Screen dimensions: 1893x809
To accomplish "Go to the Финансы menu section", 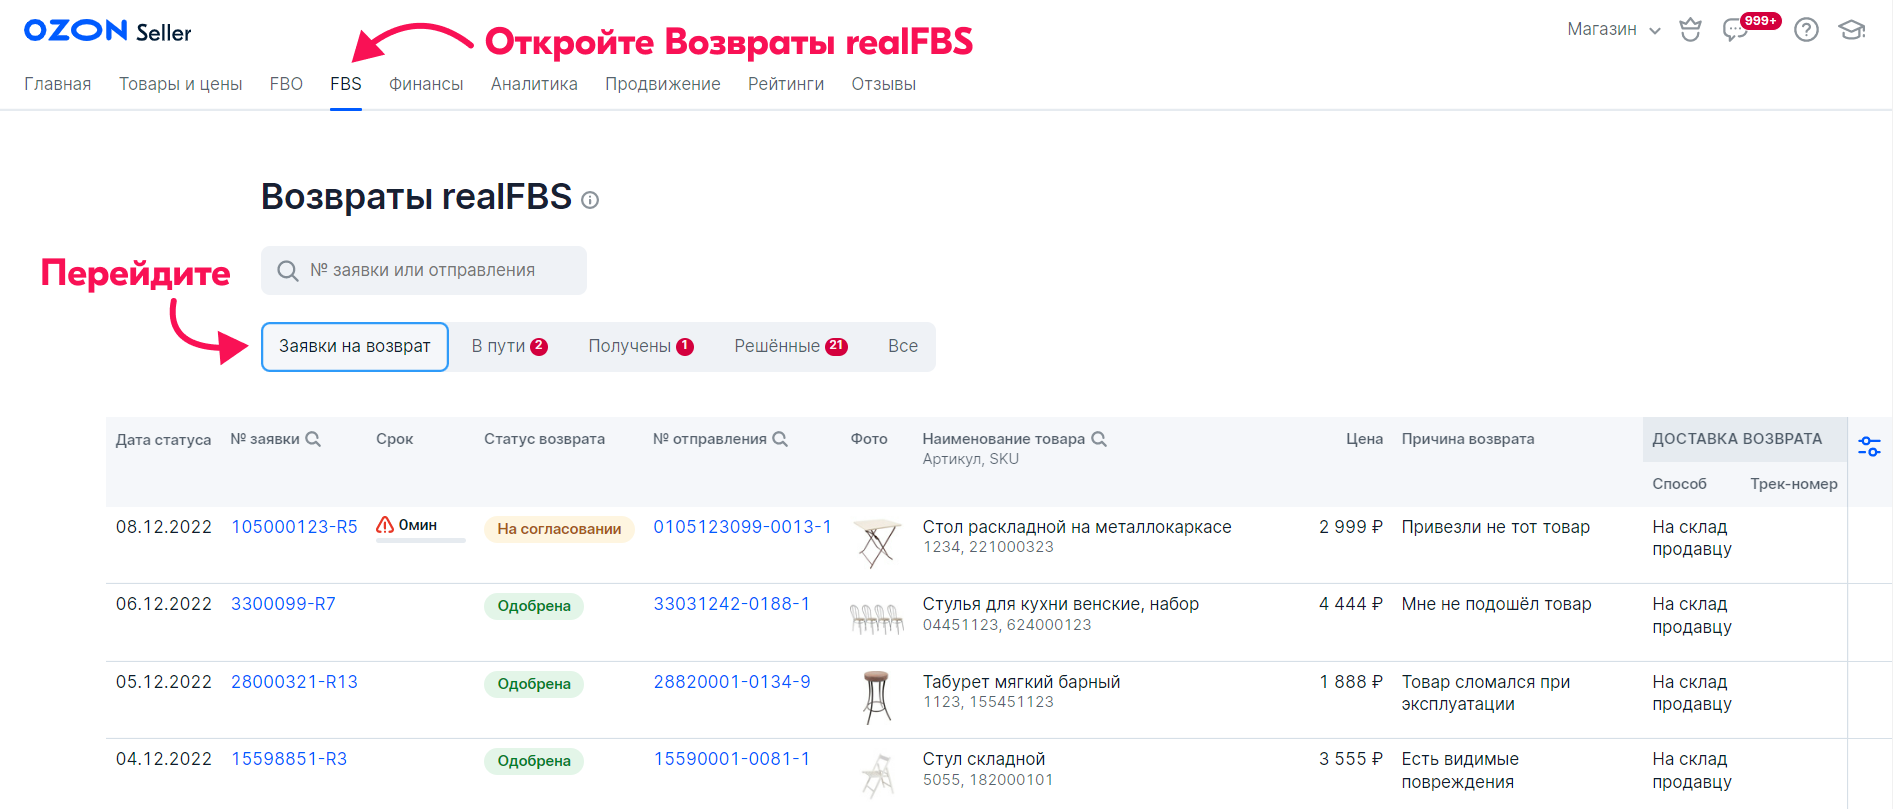I will click(426, 84).
